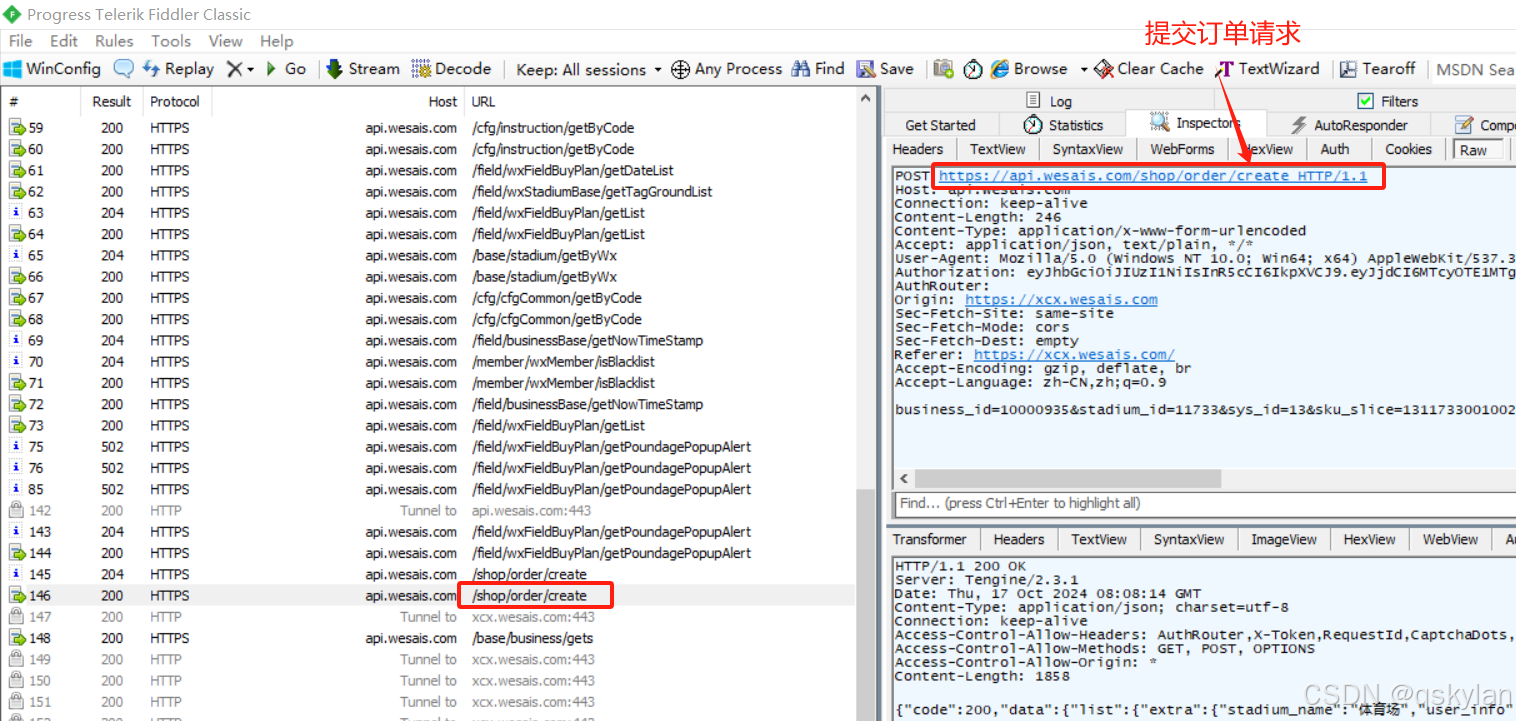Viewport: 1516px width, 721px height.
Task: Open the Rules menu
Action: (x=114, y=41)
